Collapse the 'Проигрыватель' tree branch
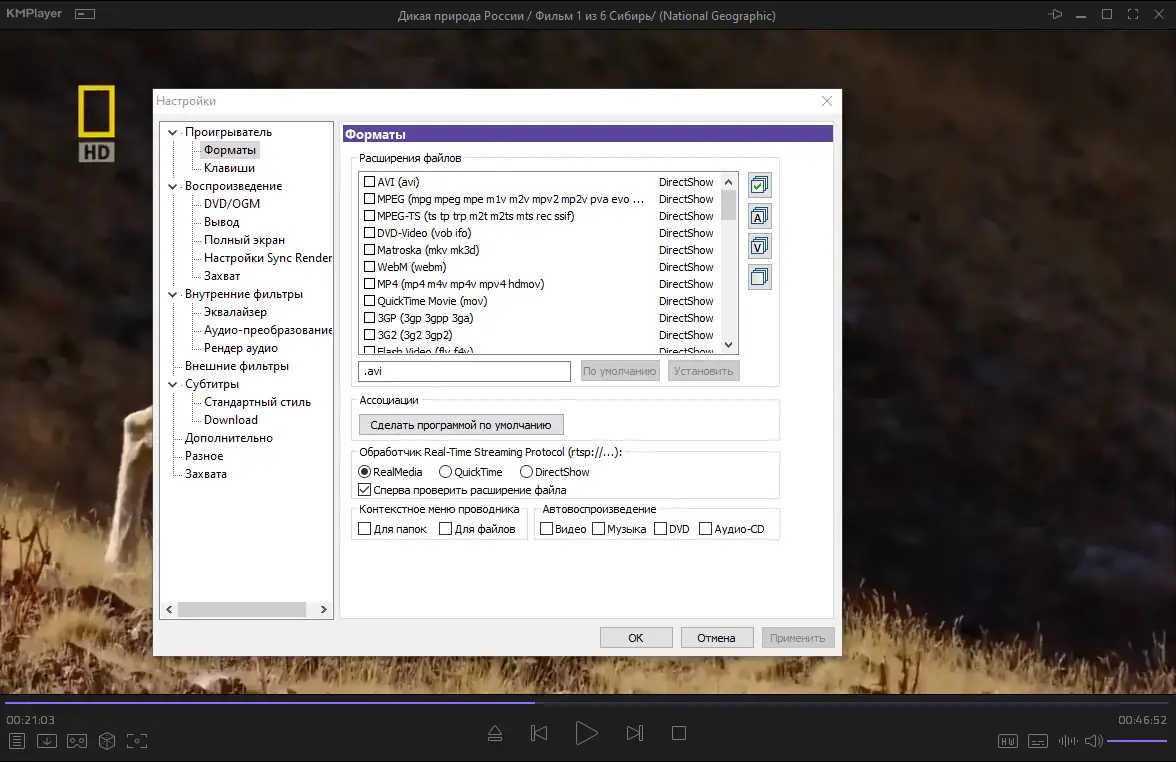 coord(172,131)
